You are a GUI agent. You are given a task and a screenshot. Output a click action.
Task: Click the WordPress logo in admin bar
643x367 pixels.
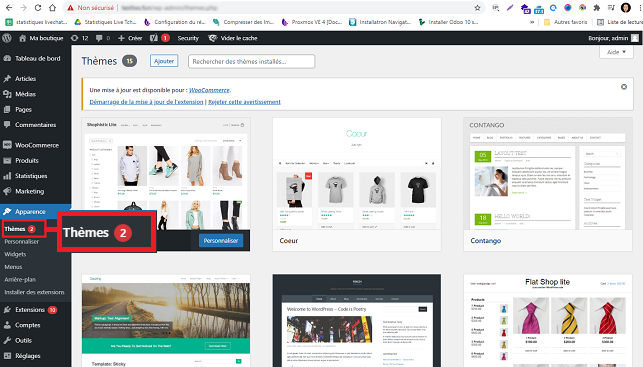(7, 38)
